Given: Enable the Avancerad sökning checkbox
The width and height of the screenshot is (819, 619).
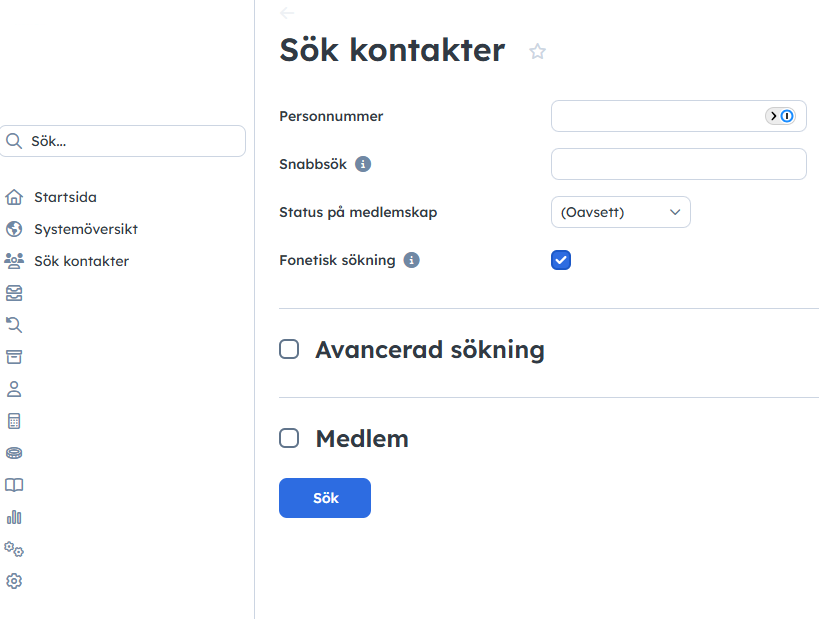Looking at the screenshot, I should click(289, 349).
